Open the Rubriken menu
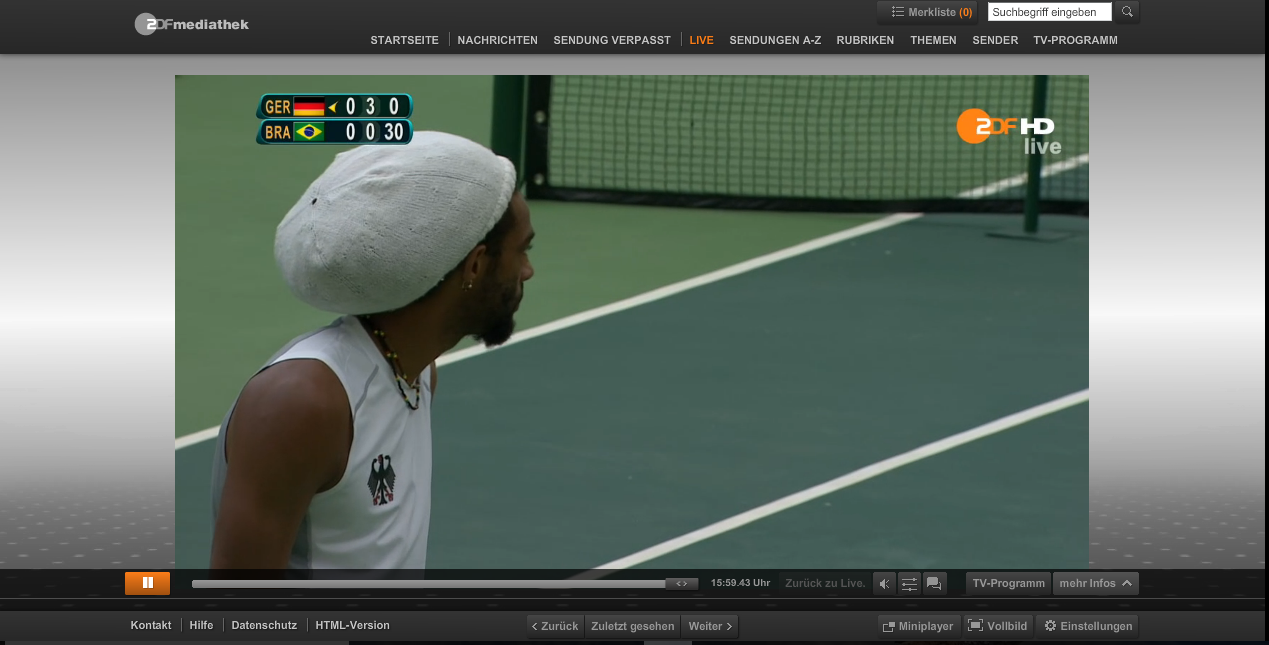The width and height of the screenshot is (1269, 645). point(865,40)
